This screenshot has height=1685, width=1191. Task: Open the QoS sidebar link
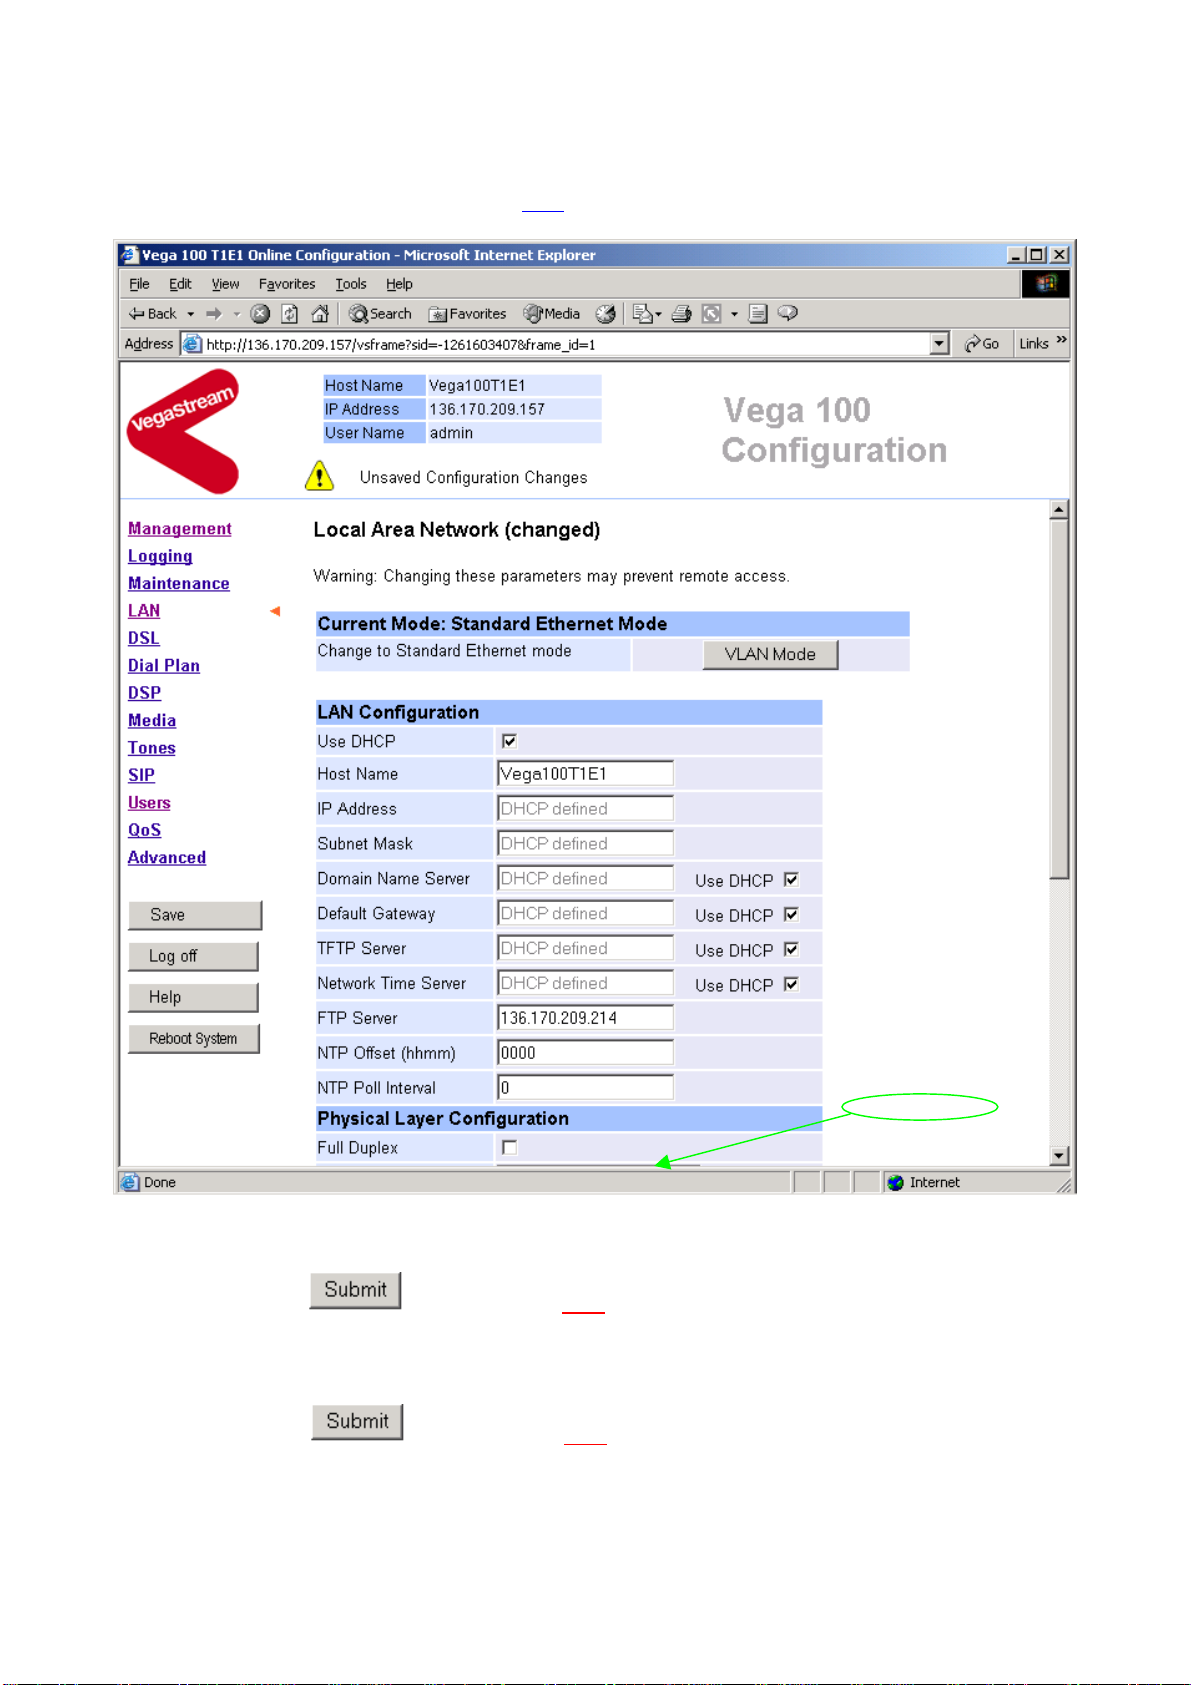tap(144, 830)
